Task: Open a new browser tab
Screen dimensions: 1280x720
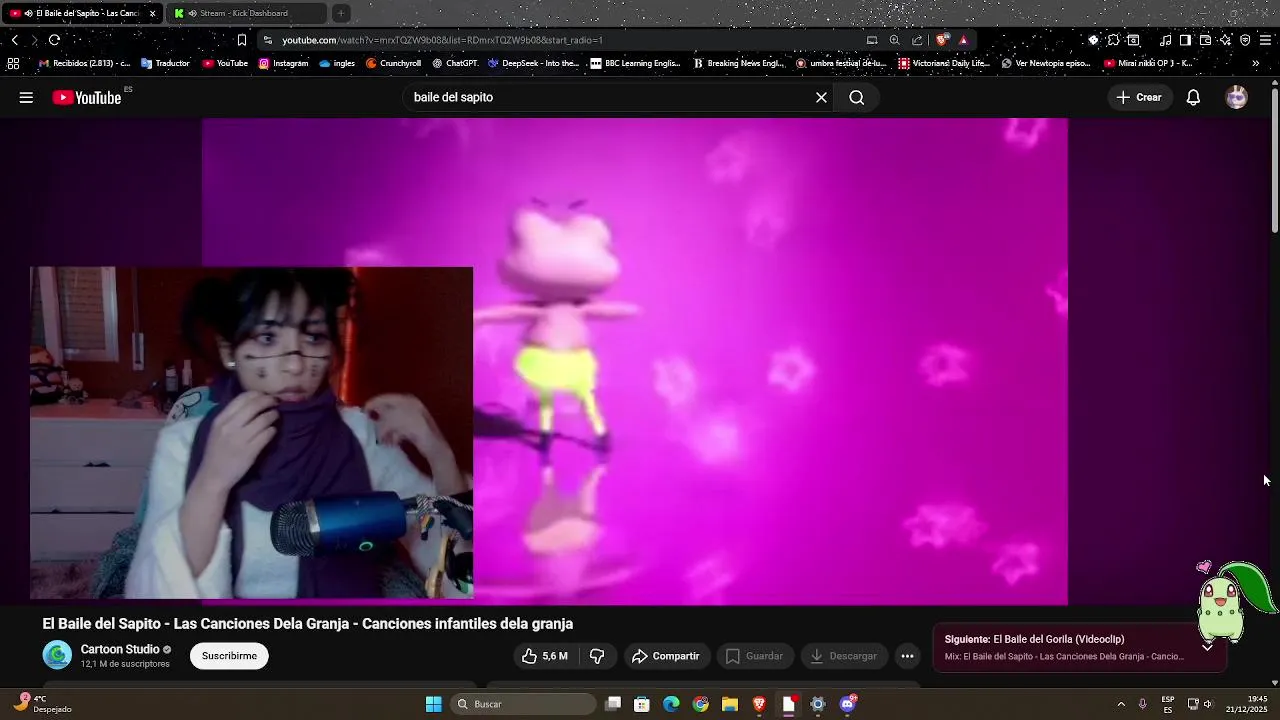Action: pyautogui.click(x=341, y=13)
